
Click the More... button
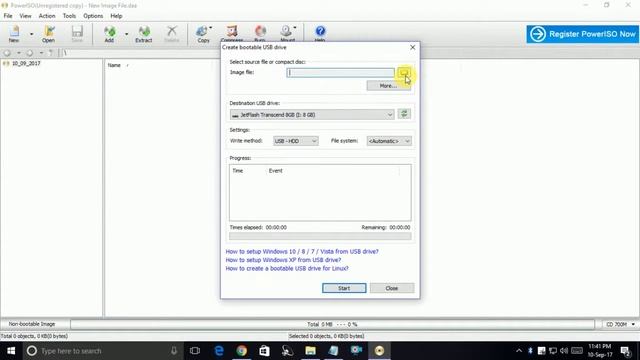388,86
